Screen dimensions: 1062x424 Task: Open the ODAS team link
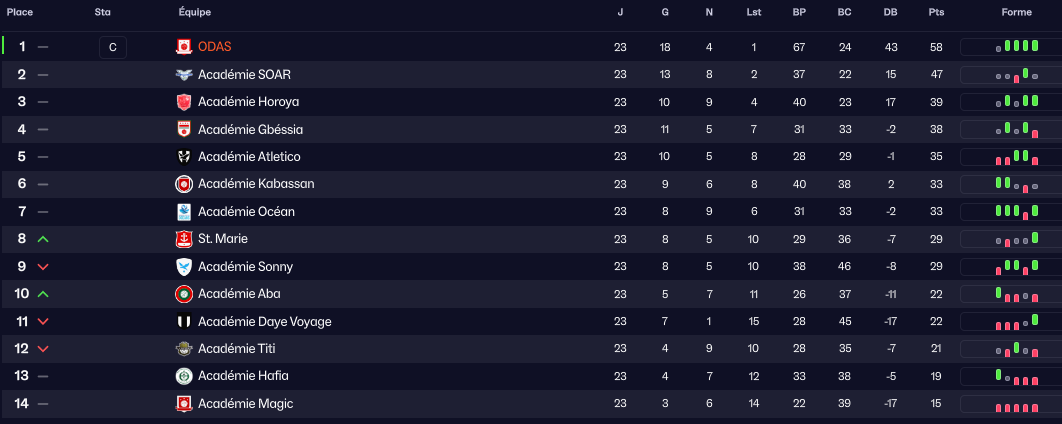point(215,47)
